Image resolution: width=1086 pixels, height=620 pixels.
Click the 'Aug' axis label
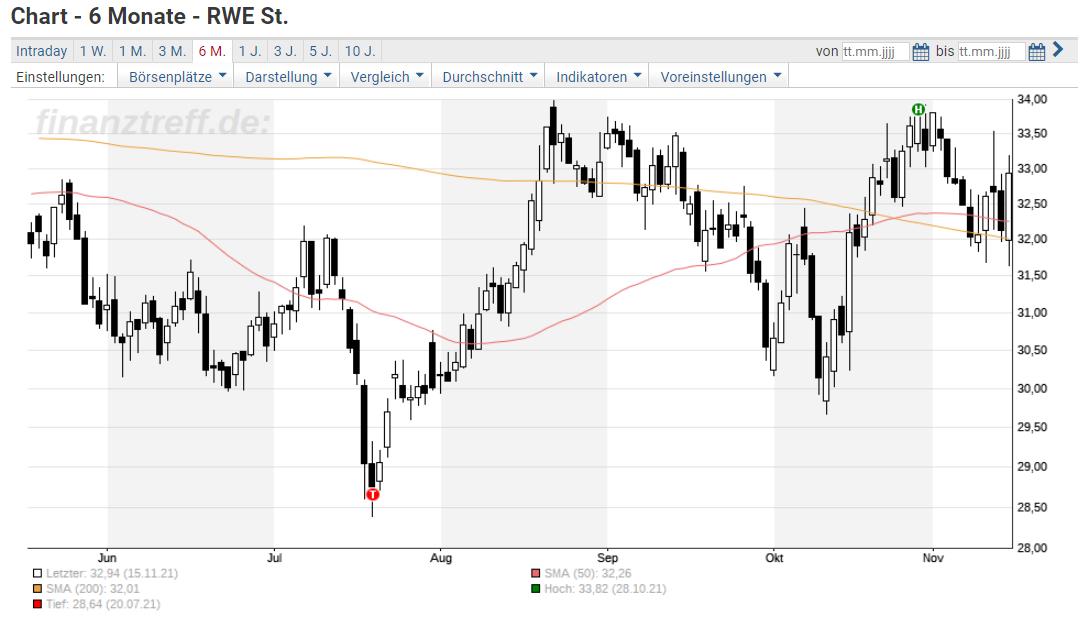tap(440, 558)
